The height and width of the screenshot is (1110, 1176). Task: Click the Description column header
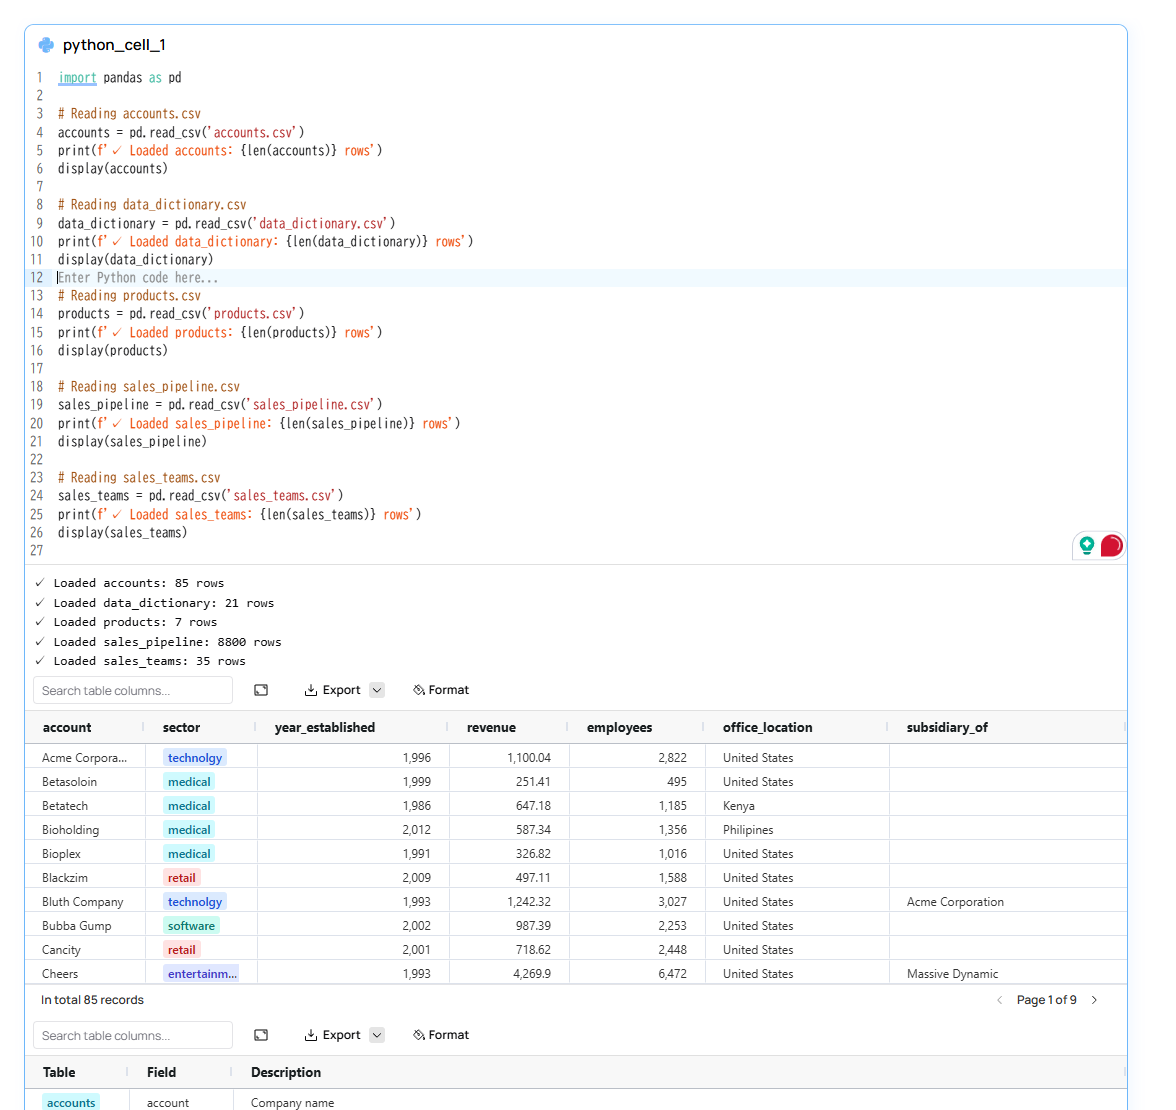(x=286, y=1072)
